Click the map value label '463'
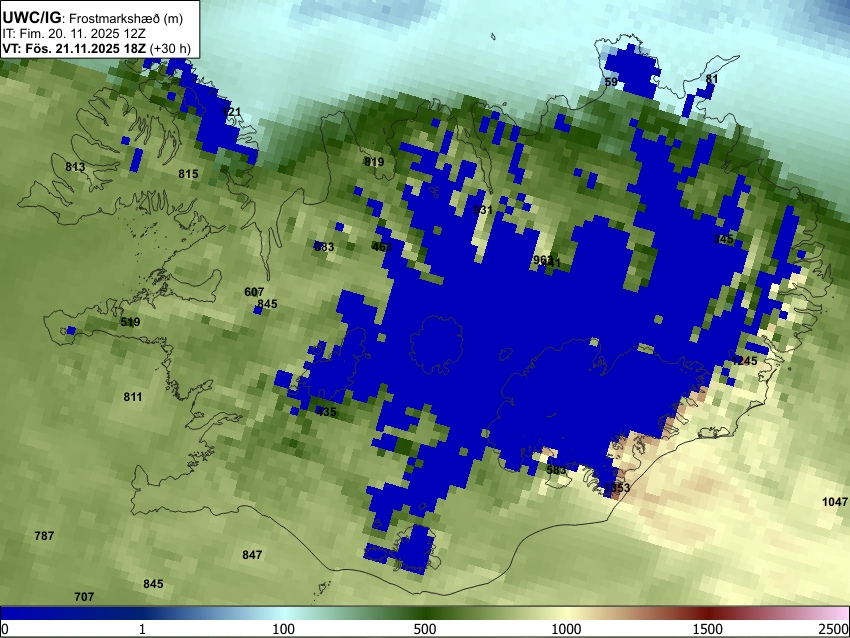The height and width of the screenshot is (638, 850). click(382, 247)
